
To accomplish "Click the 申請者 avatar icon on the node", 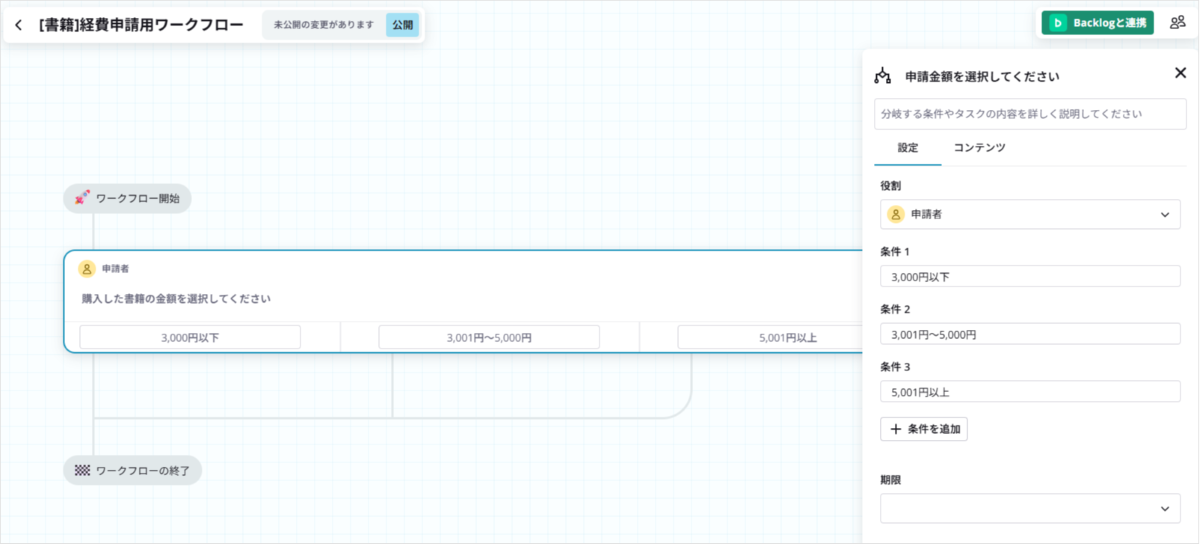I will coord(87,269).
